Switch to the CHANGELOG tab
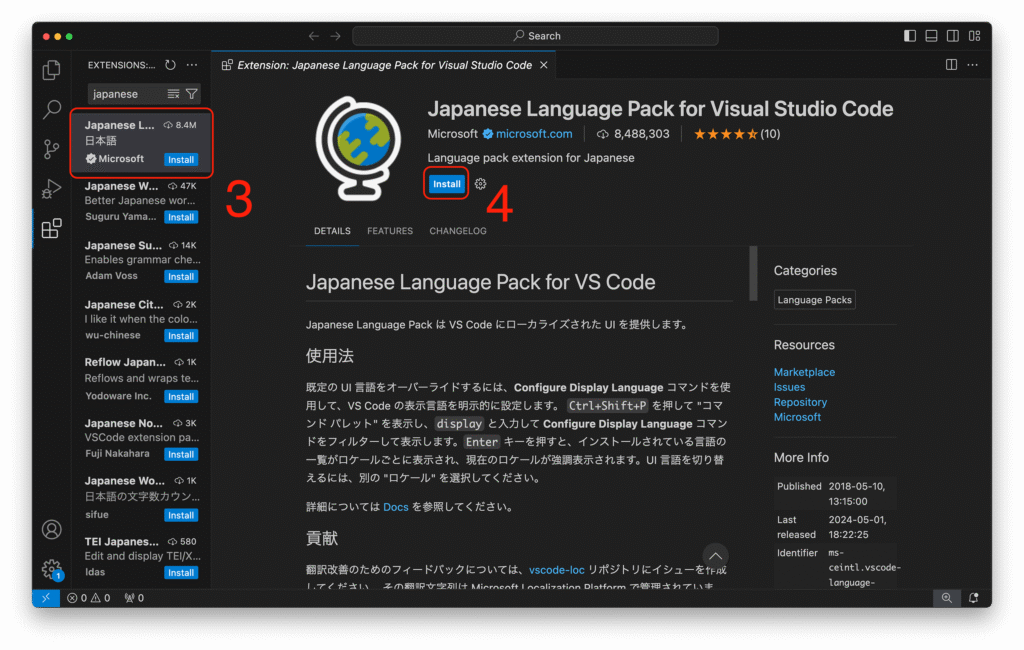 click(x=458, y=231)
